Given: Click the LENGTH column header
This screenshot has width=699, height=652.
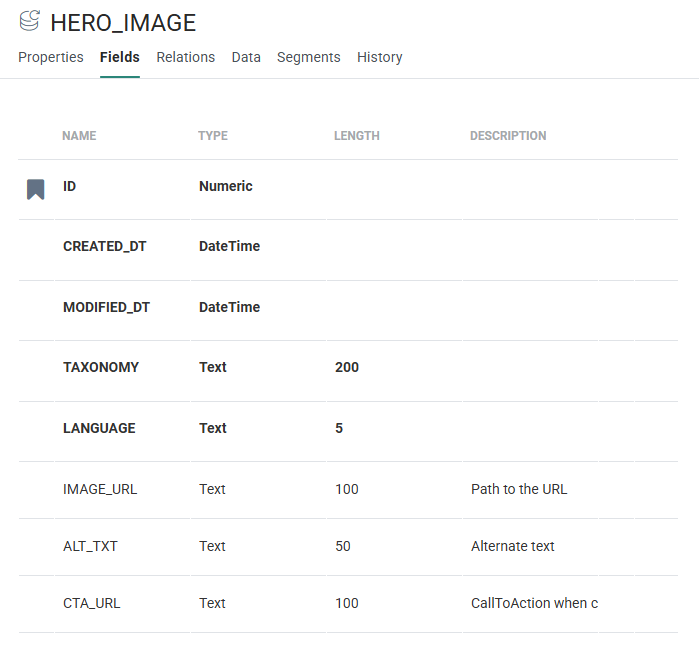Looking at the screenshot, I should tap(357, 136).
